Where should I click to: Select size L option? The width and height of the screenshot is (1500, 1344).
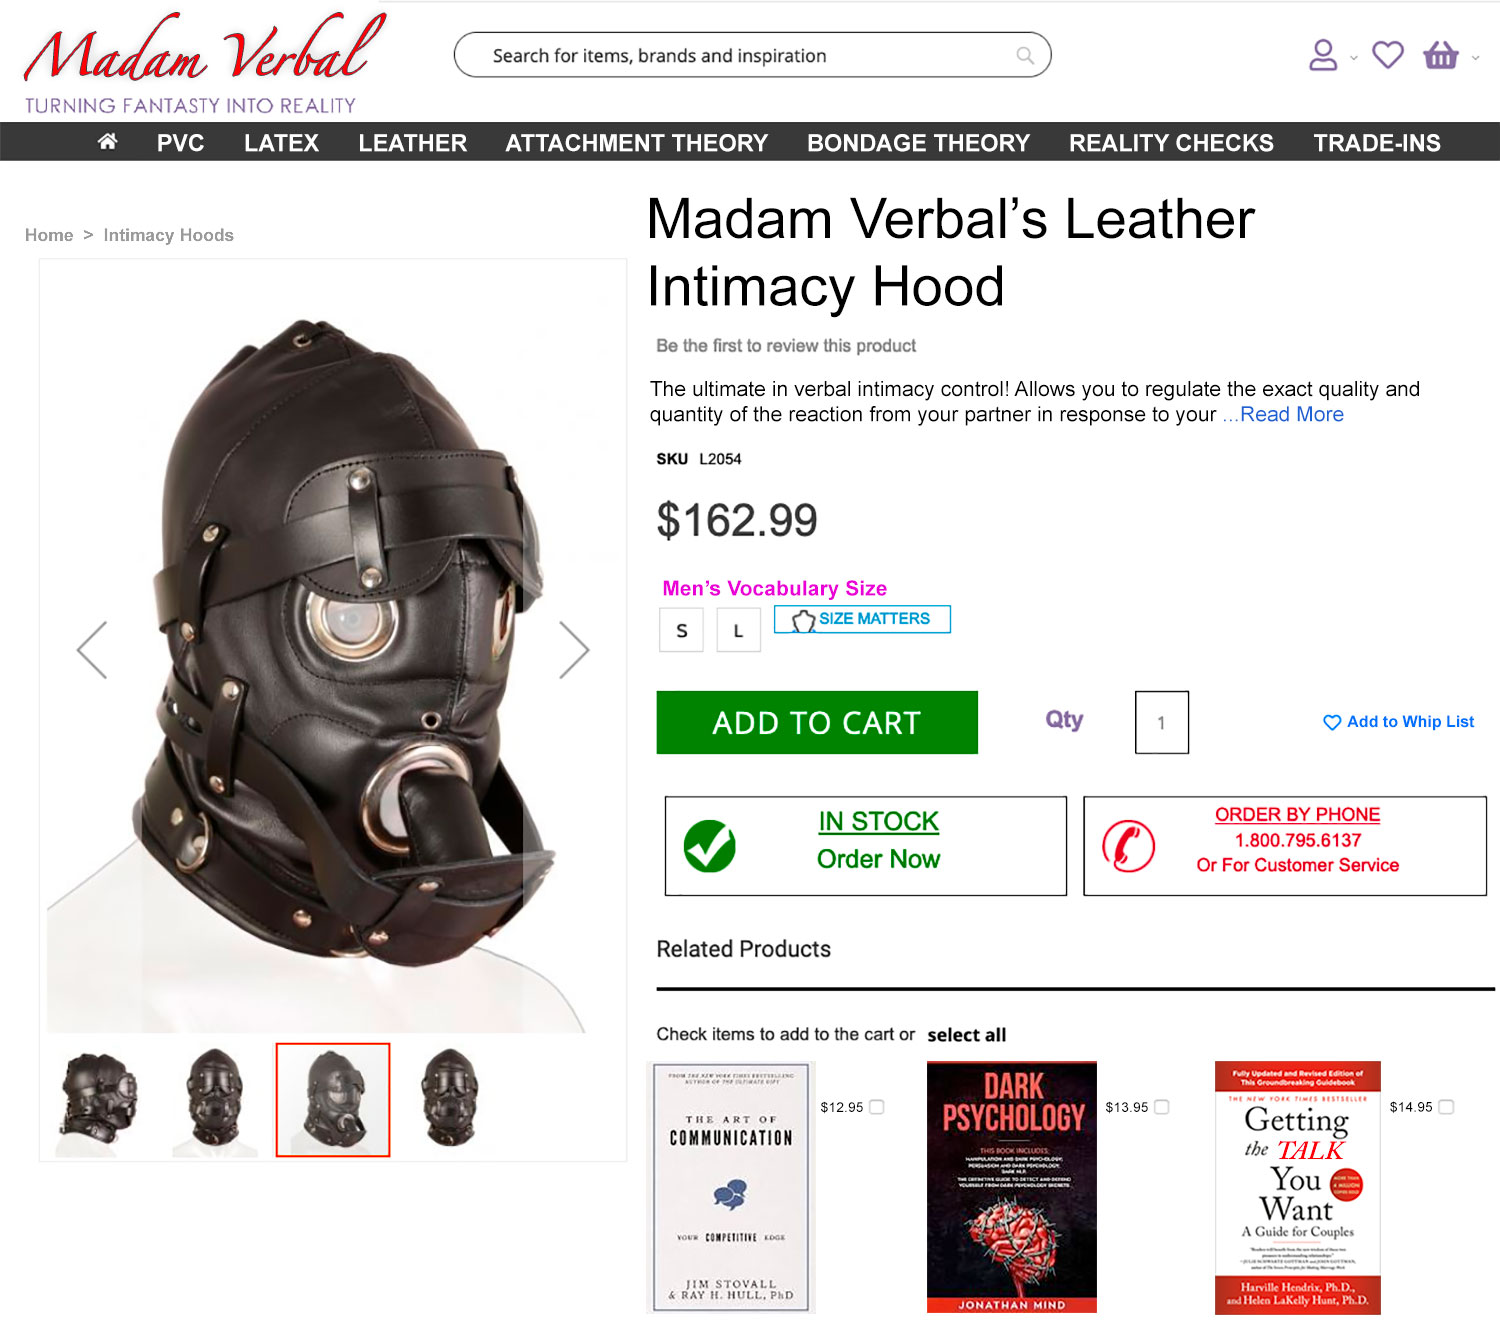click(738, 630)
